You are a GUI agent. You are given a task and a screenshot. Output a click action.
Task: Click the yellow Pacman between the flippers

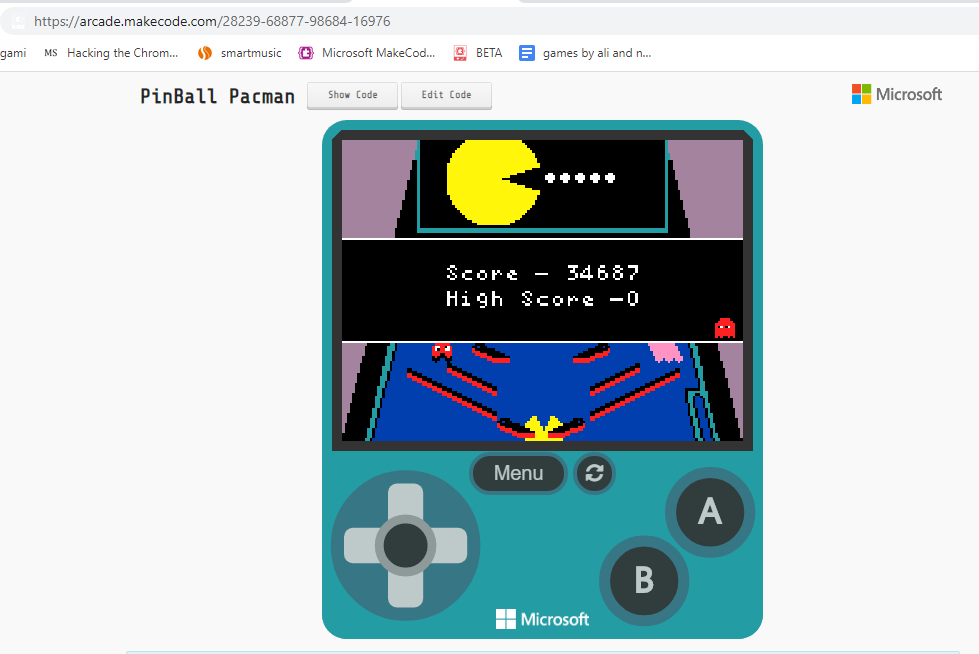pos(542,429)
